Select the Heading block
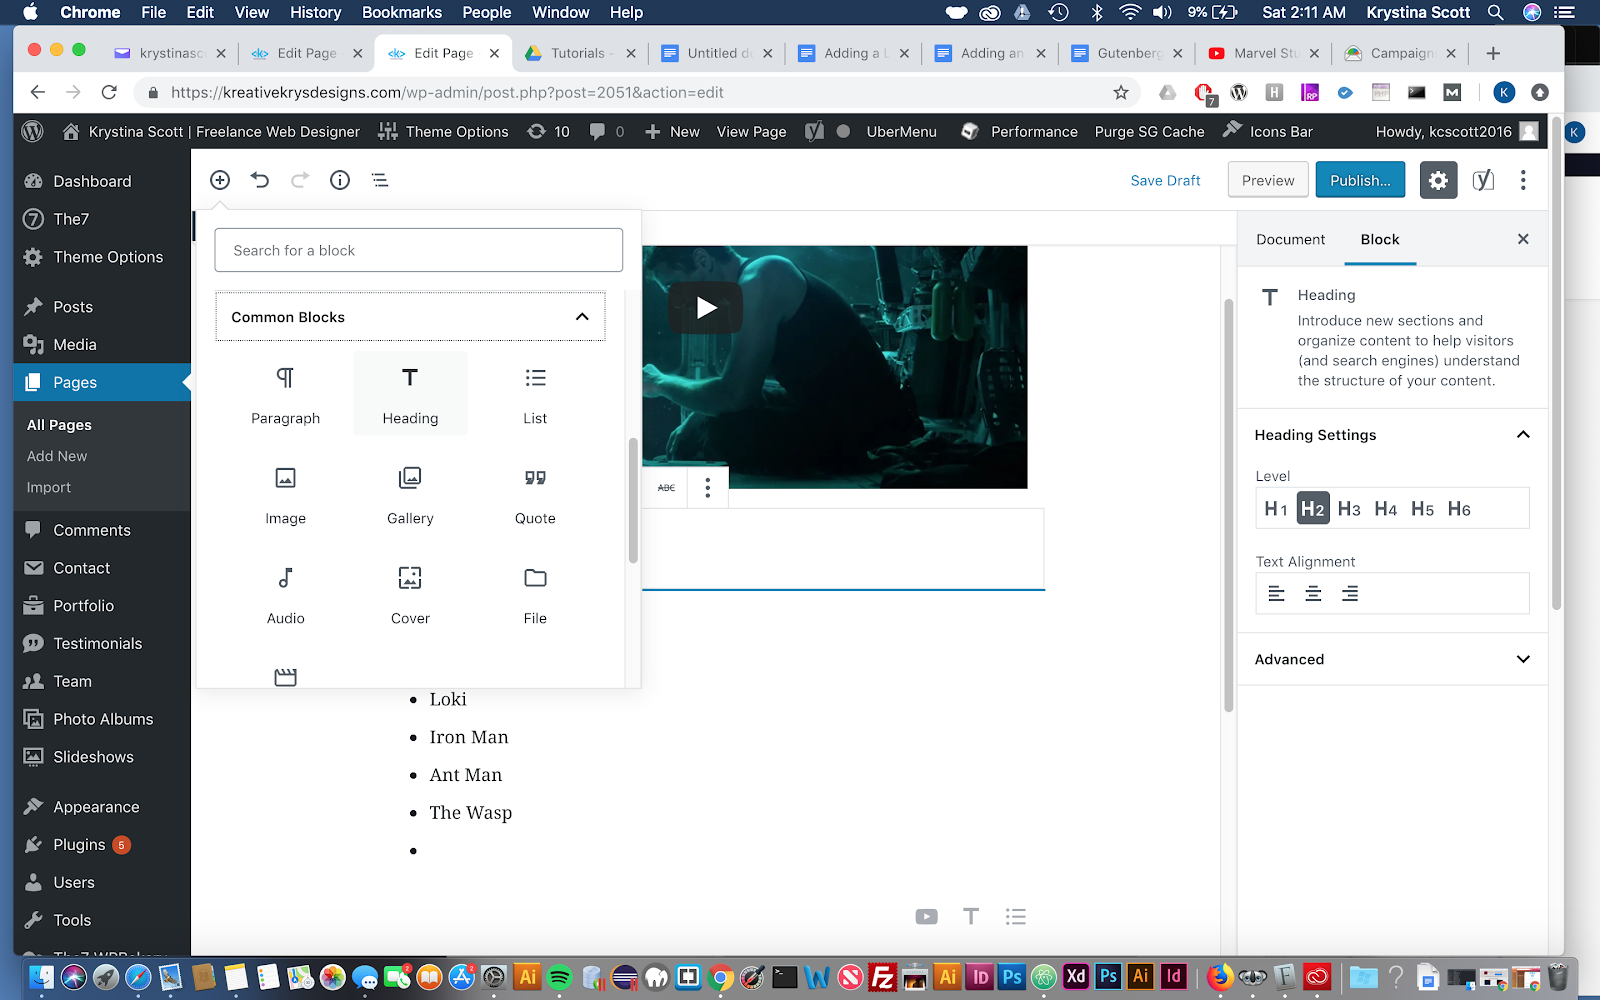The image size is (1600, 1000). point(410,393)
